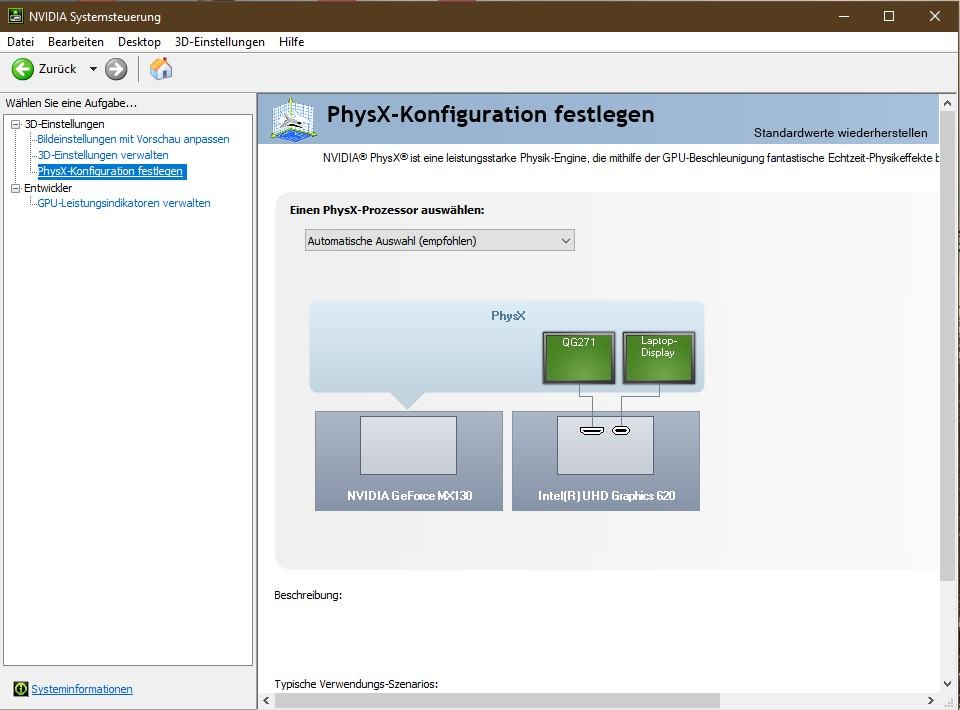Click the vertical scrollbar down arrow
960x710 pixels.
947,684
